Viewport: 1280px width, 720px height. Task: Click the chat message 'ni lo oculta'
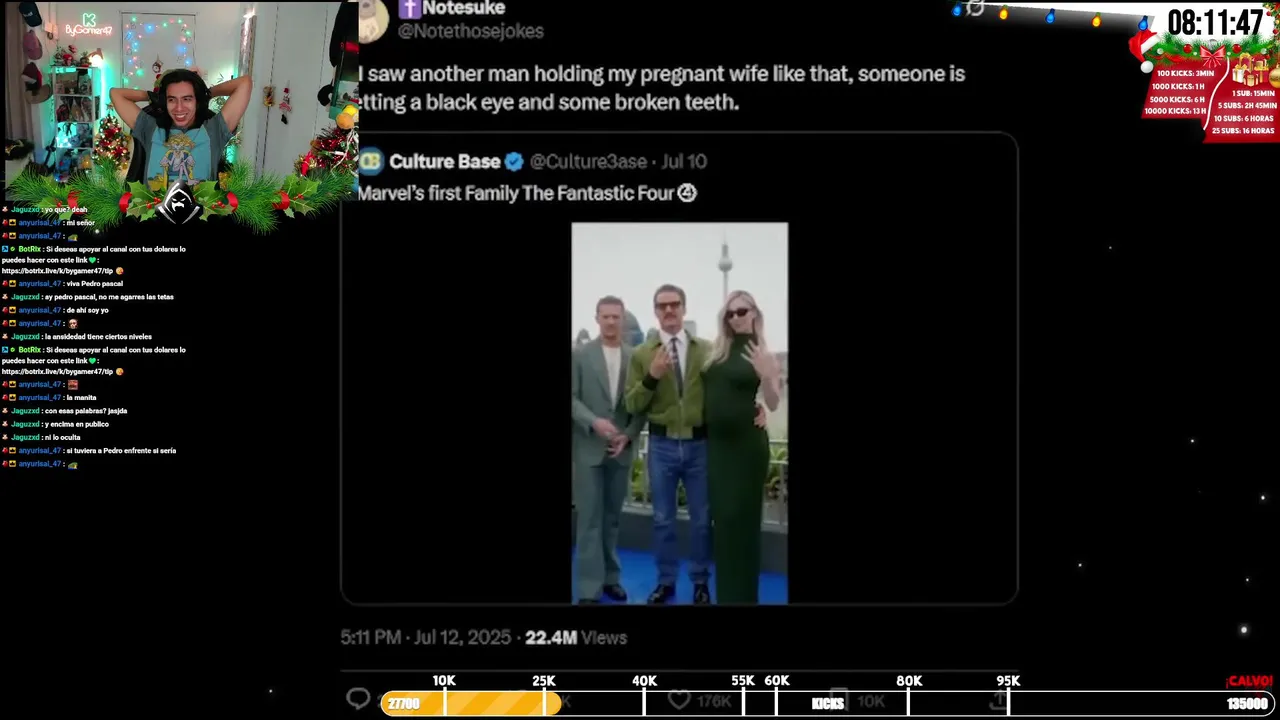point(63,437)
